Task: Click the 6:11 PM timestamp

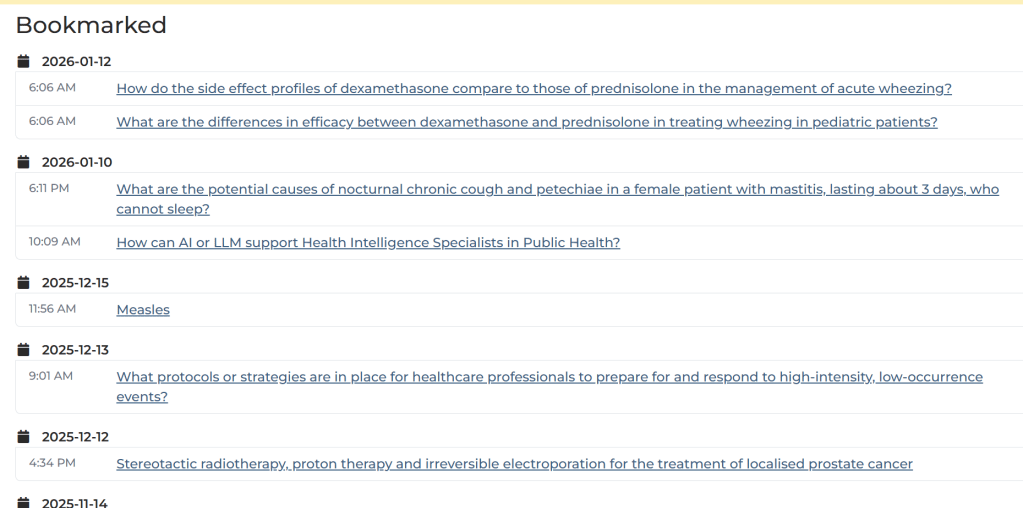Action: (x=49, y=188)
